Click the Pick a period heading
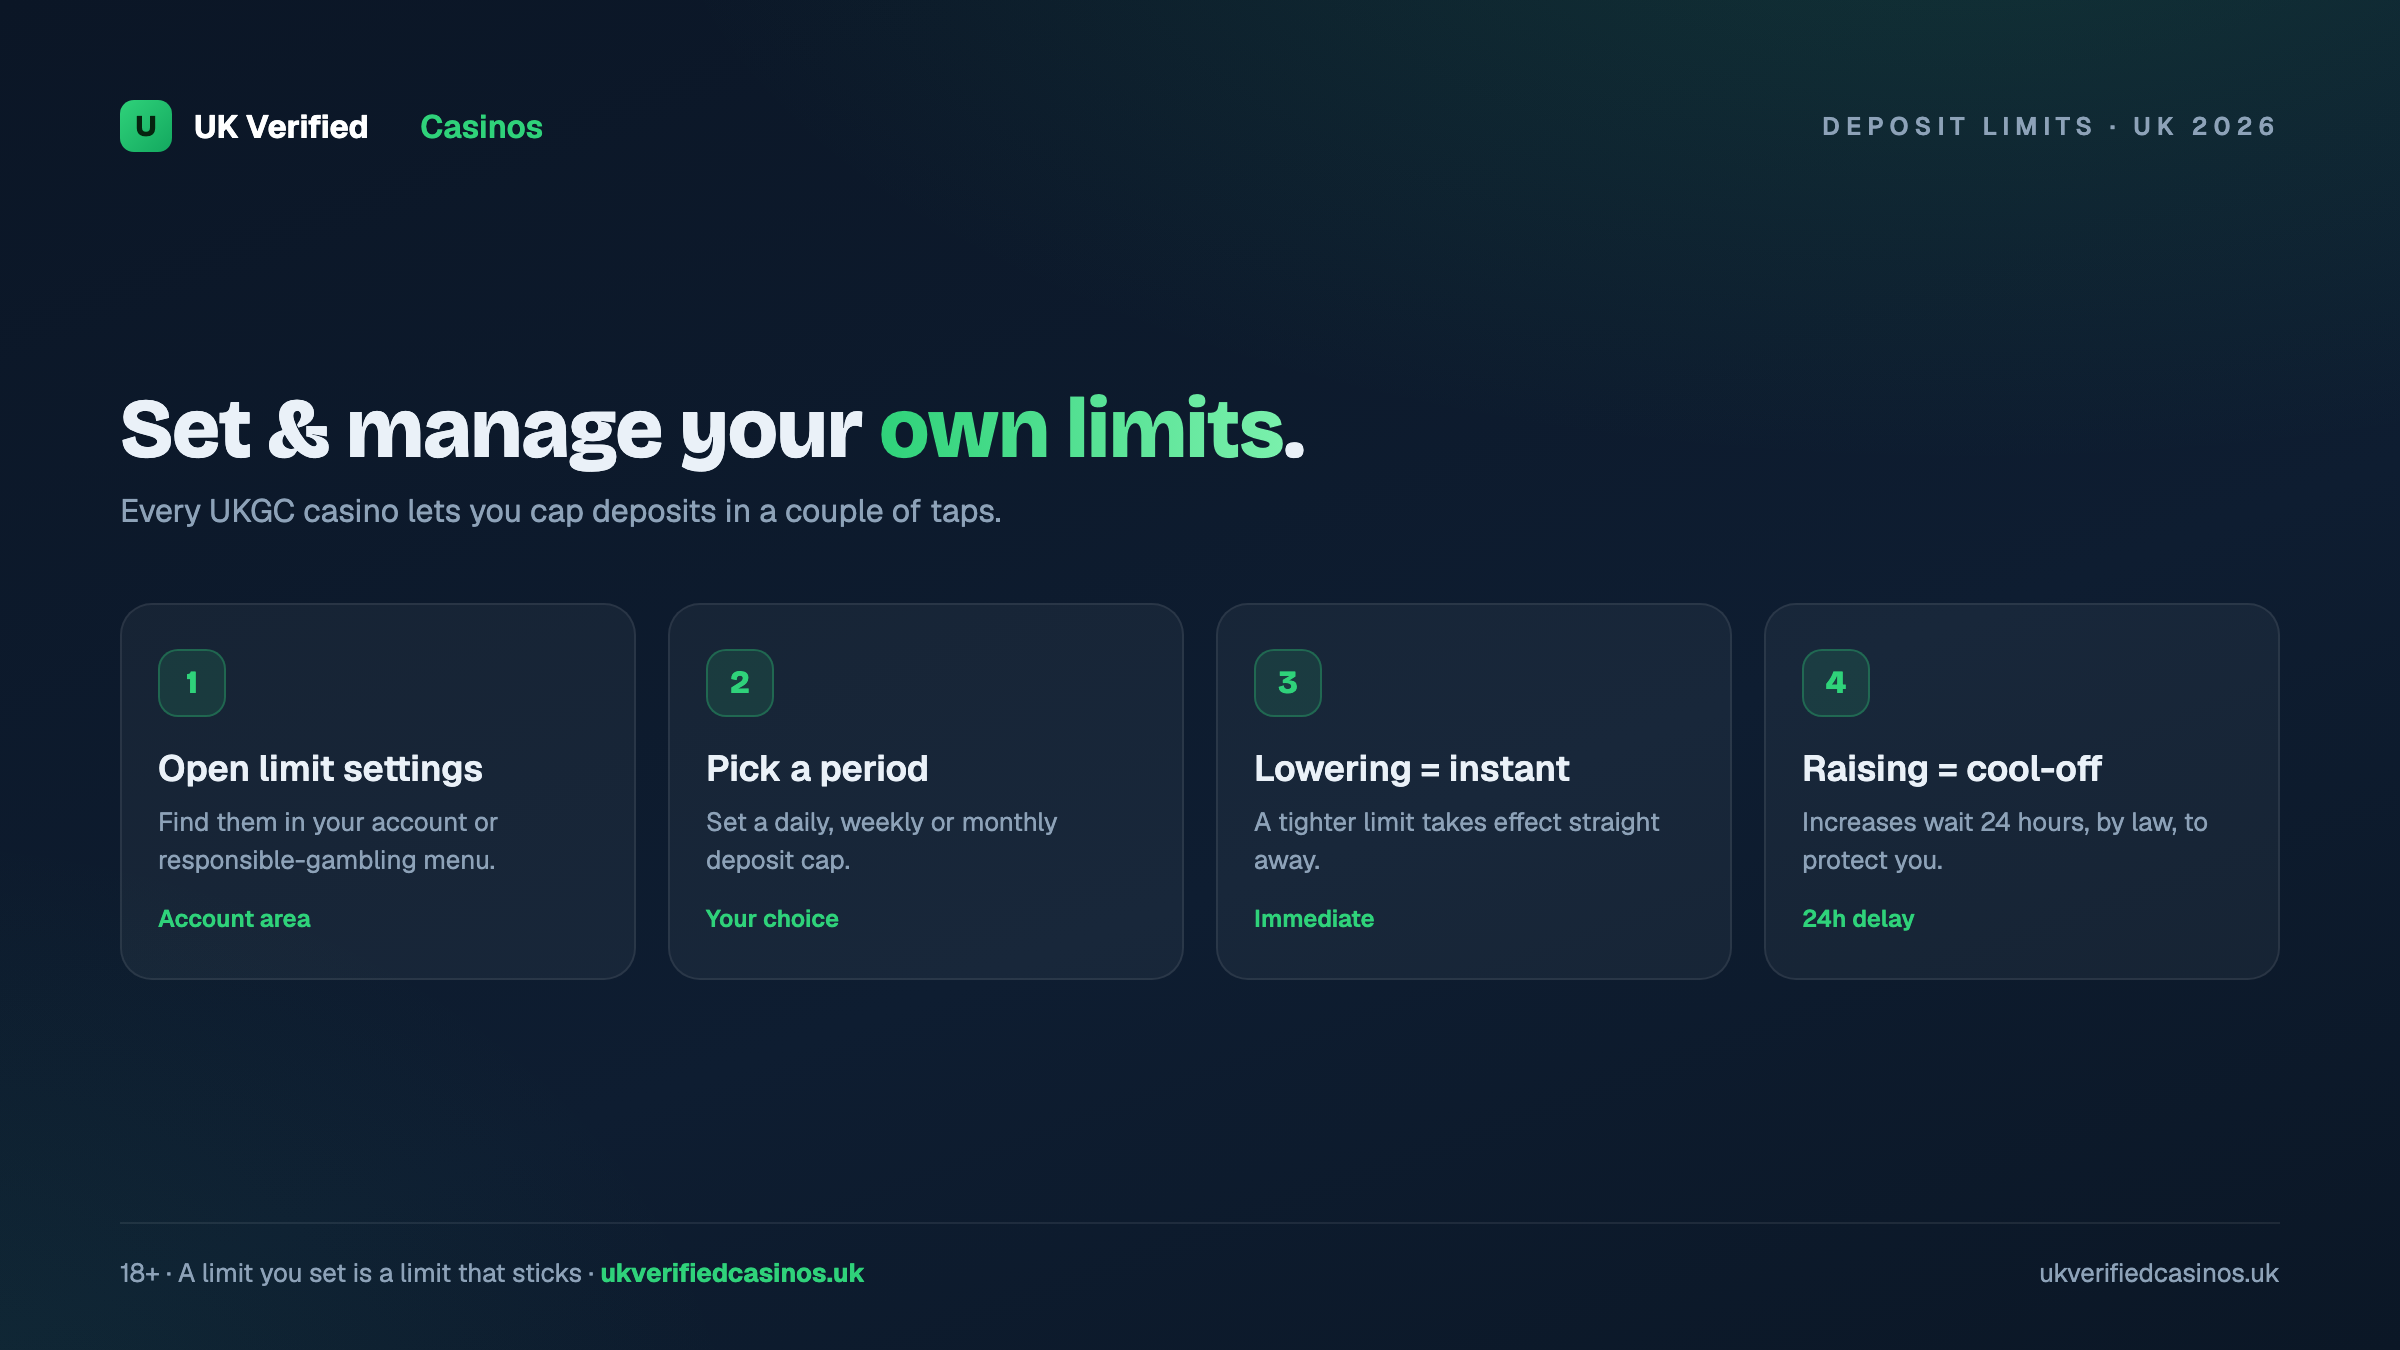The width and height of the screenshot is (2400, 1350). (817, 768)
